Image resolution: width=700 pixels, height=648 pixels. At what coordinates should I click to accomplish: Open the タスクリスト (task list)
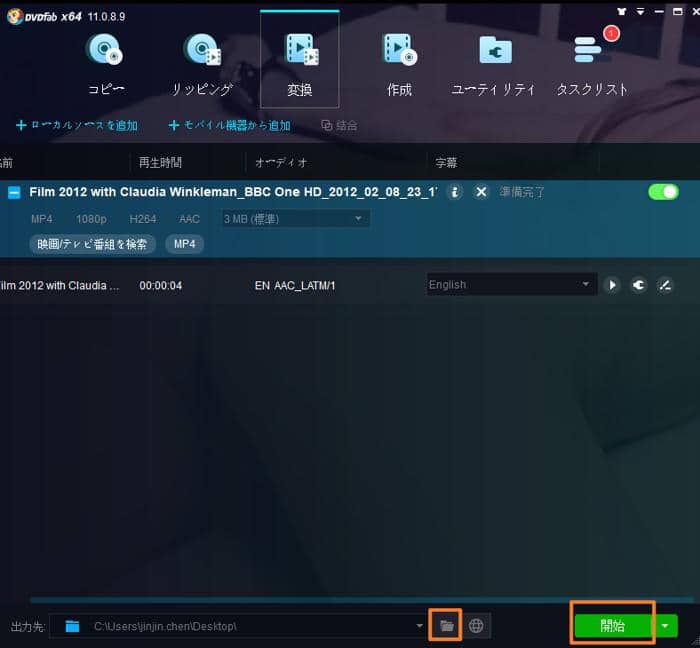pyautogui.click(x=592, y=64)
